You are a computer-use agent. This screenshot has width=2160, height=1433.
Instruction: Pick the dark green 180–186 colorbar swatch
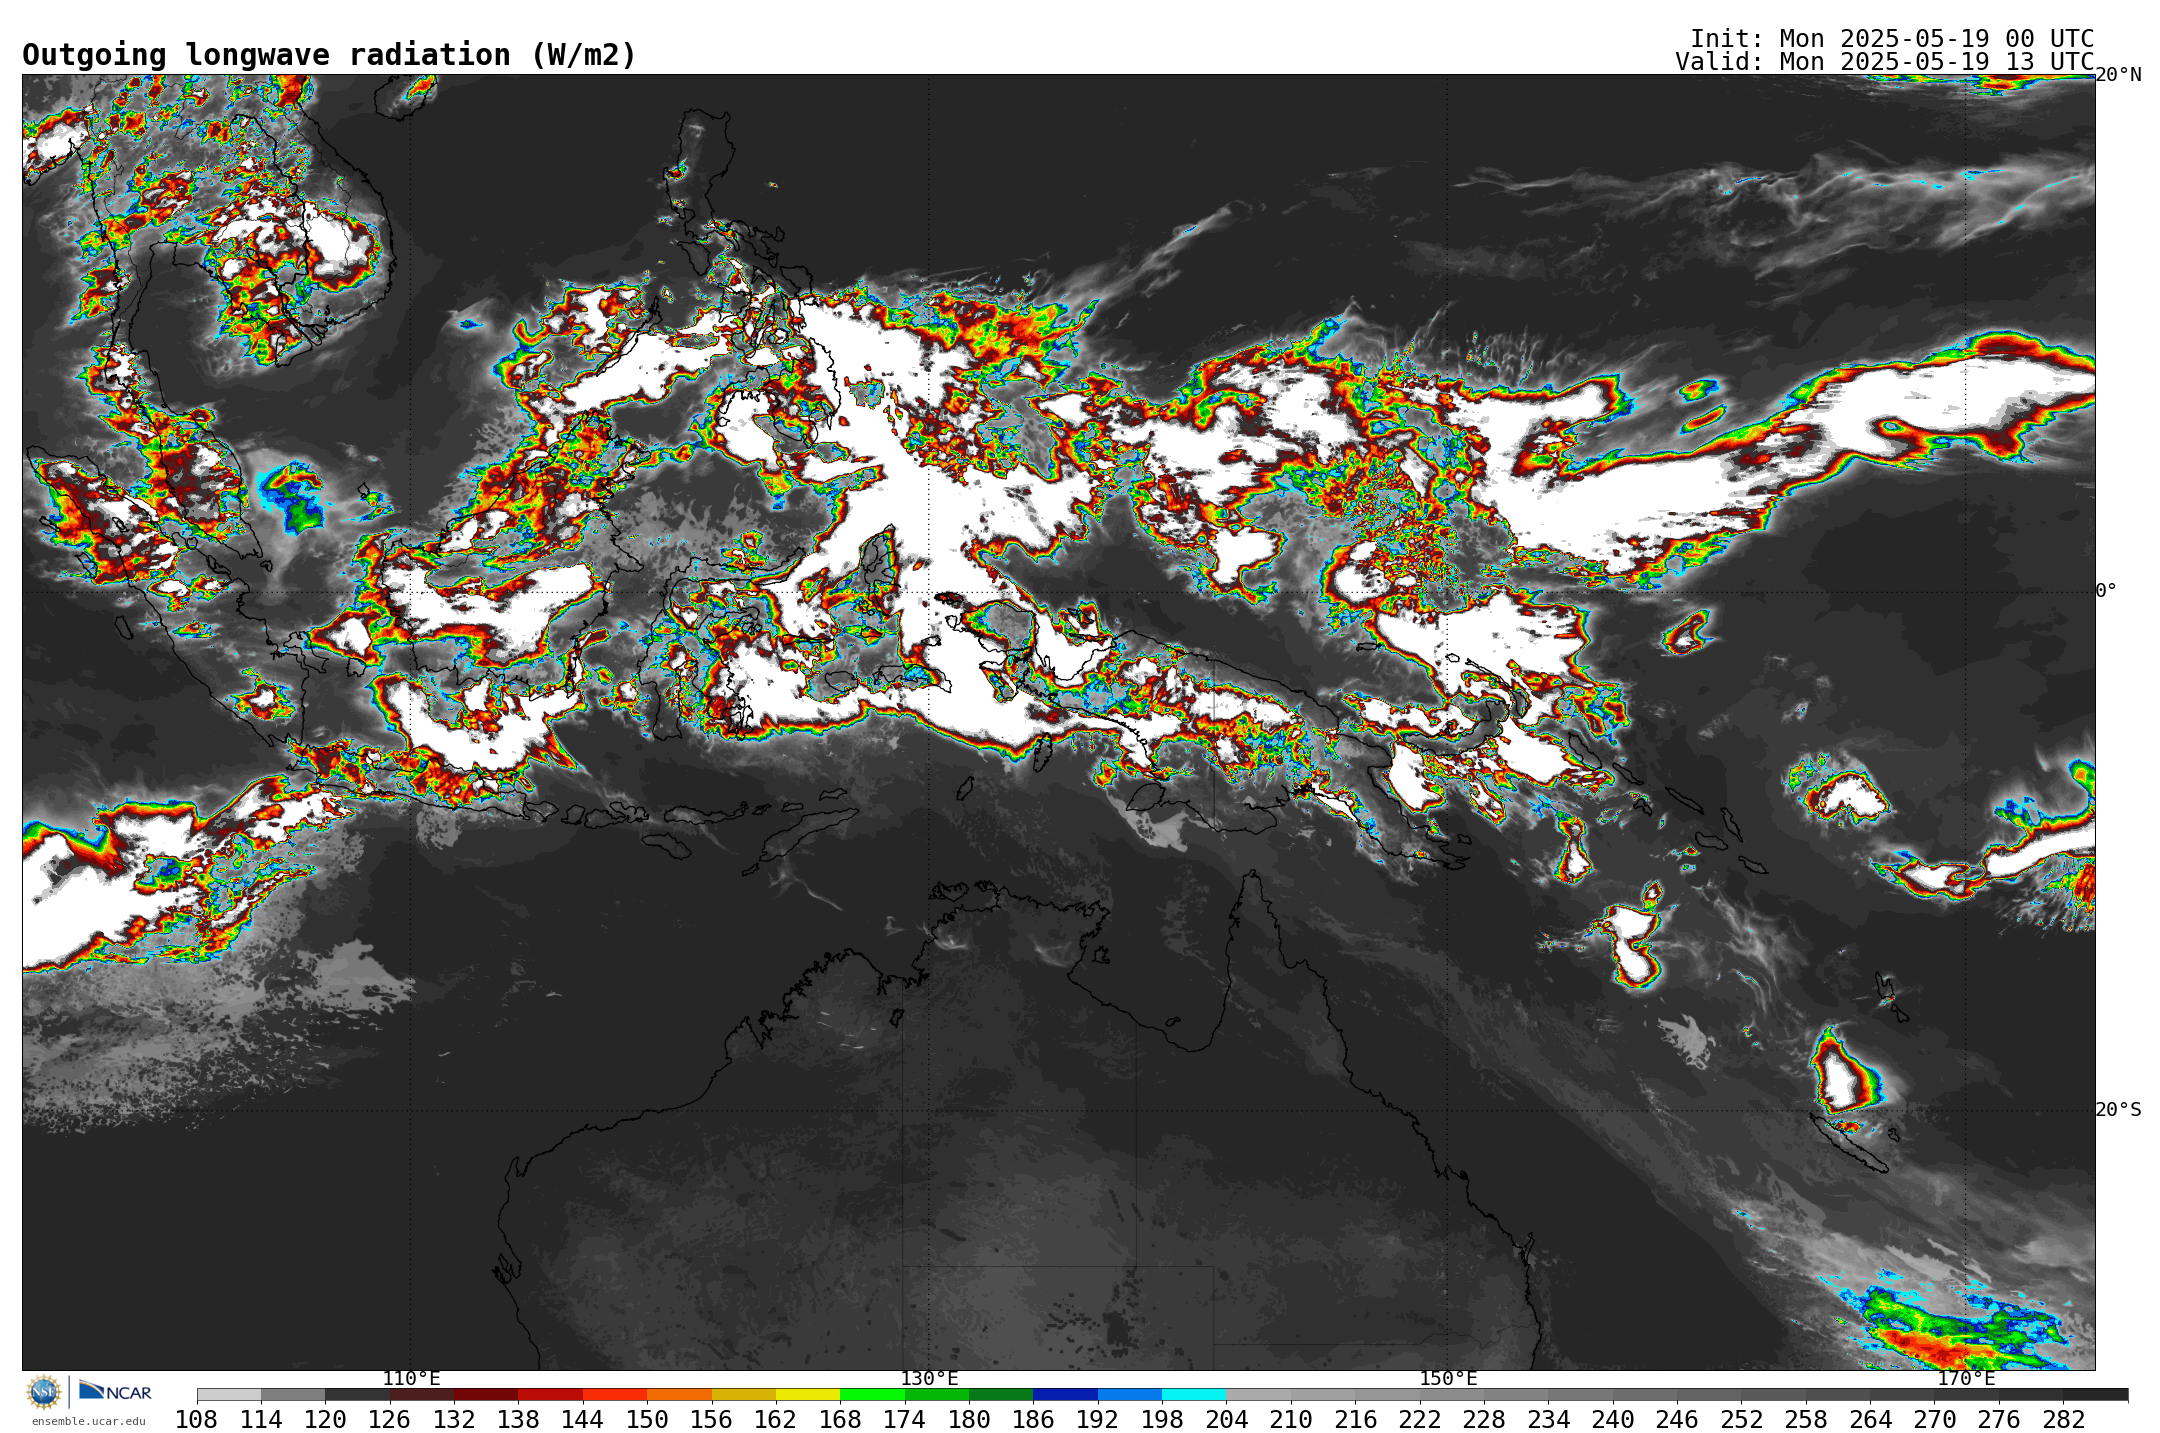pos(1001,1394)
